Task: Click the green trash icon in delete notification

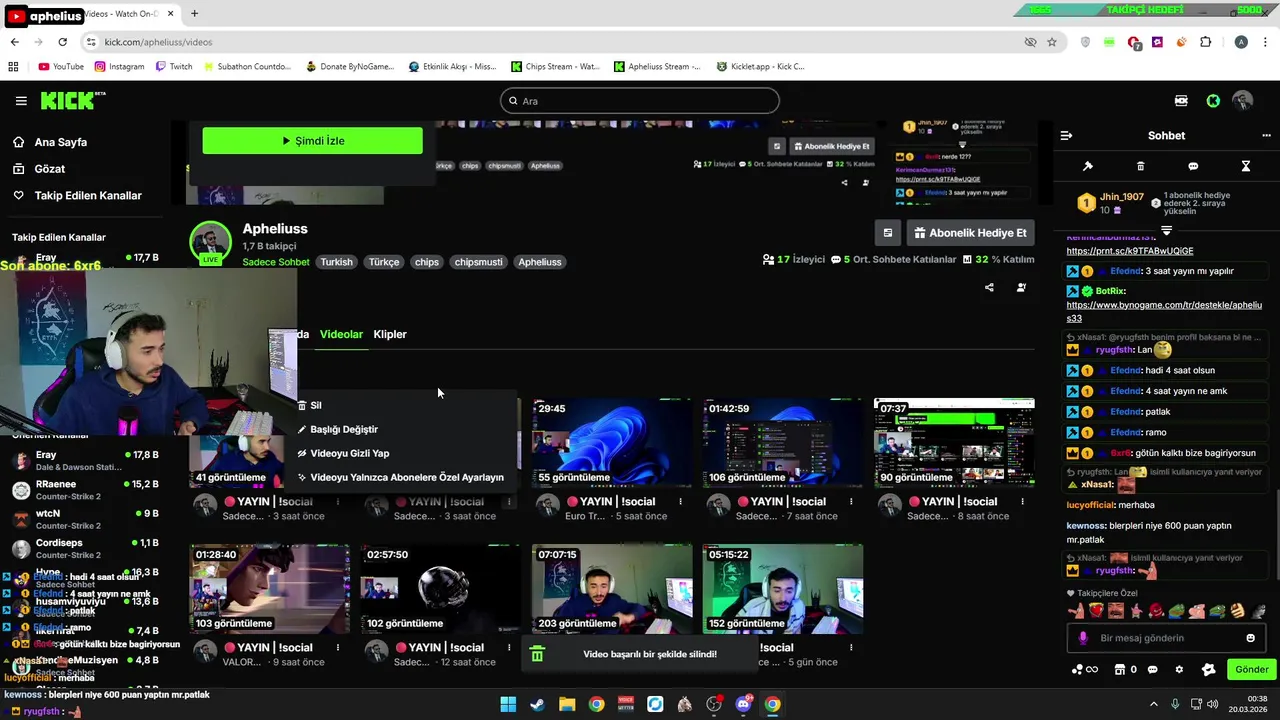Action: tap(537, 654)
